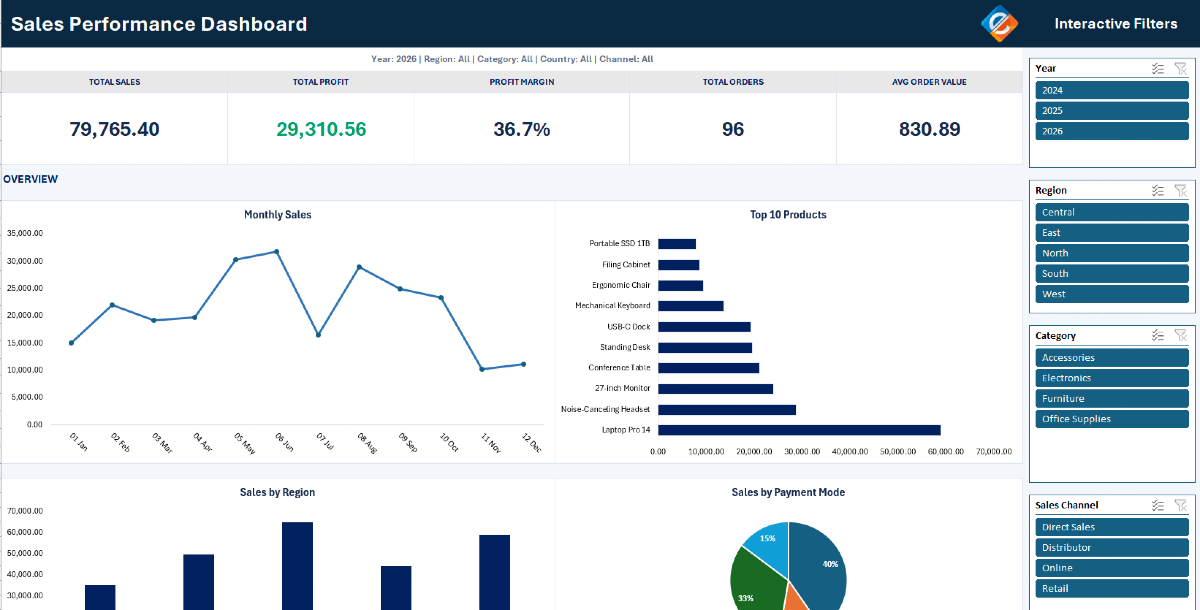This screenshot has width=1200, height=610.
Task: Click the June data point on Monthly Sales
Action: click(x=276, y=251)
